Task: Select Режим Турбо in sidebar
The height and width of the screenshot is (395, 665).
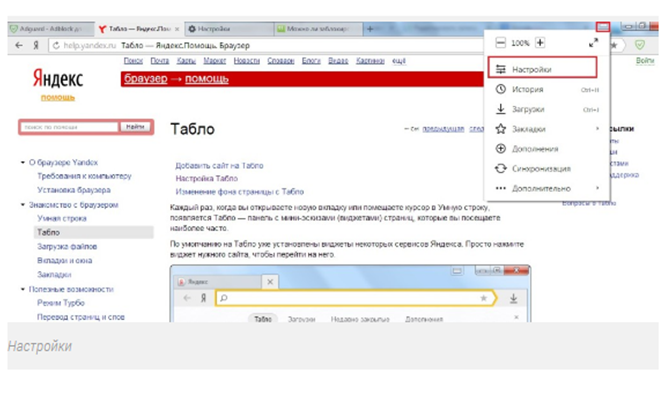Action: tap(61, 303)
